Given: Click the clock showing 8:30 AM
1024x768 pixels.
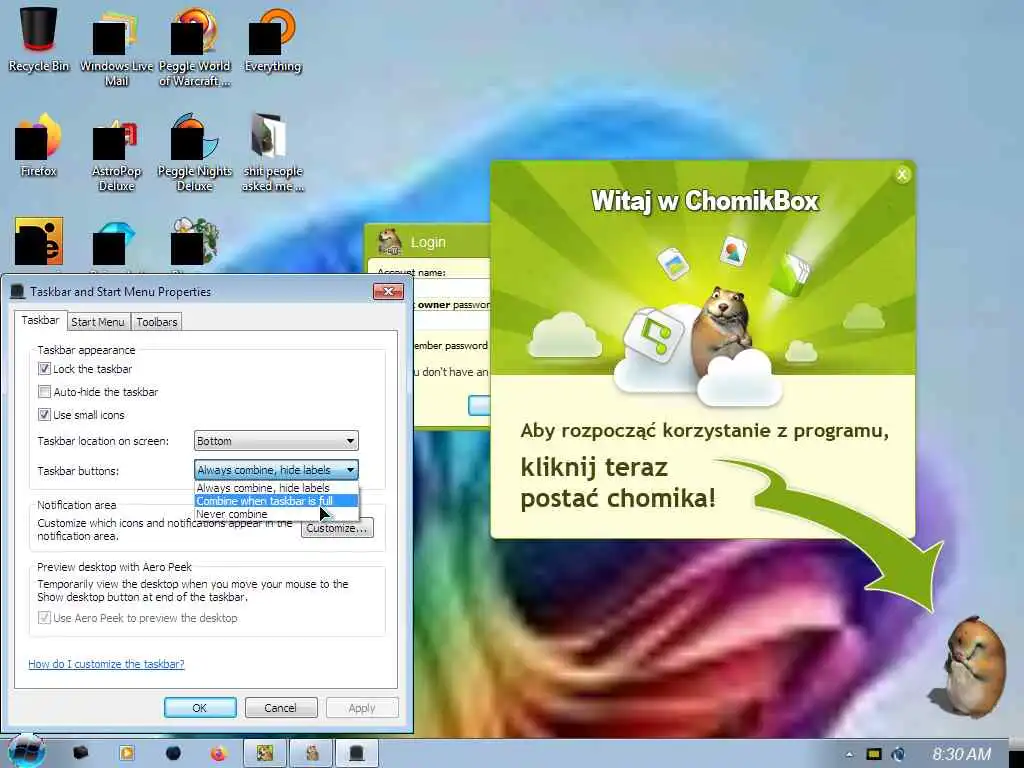Looking at the screenshot, I should (x=961, y=754).
